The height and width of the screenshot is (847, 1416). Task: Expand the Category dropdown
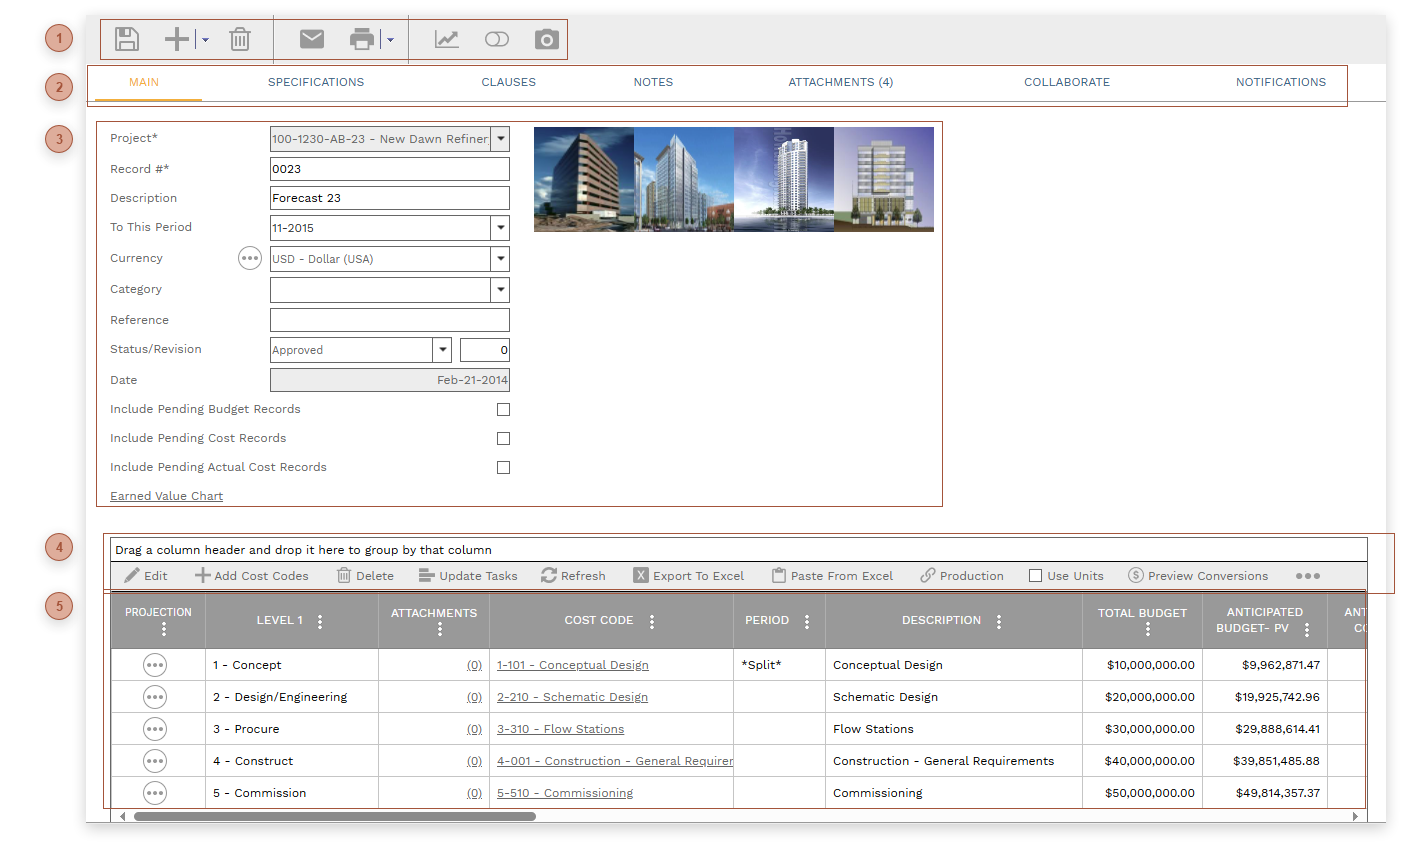tap(500, 290)
